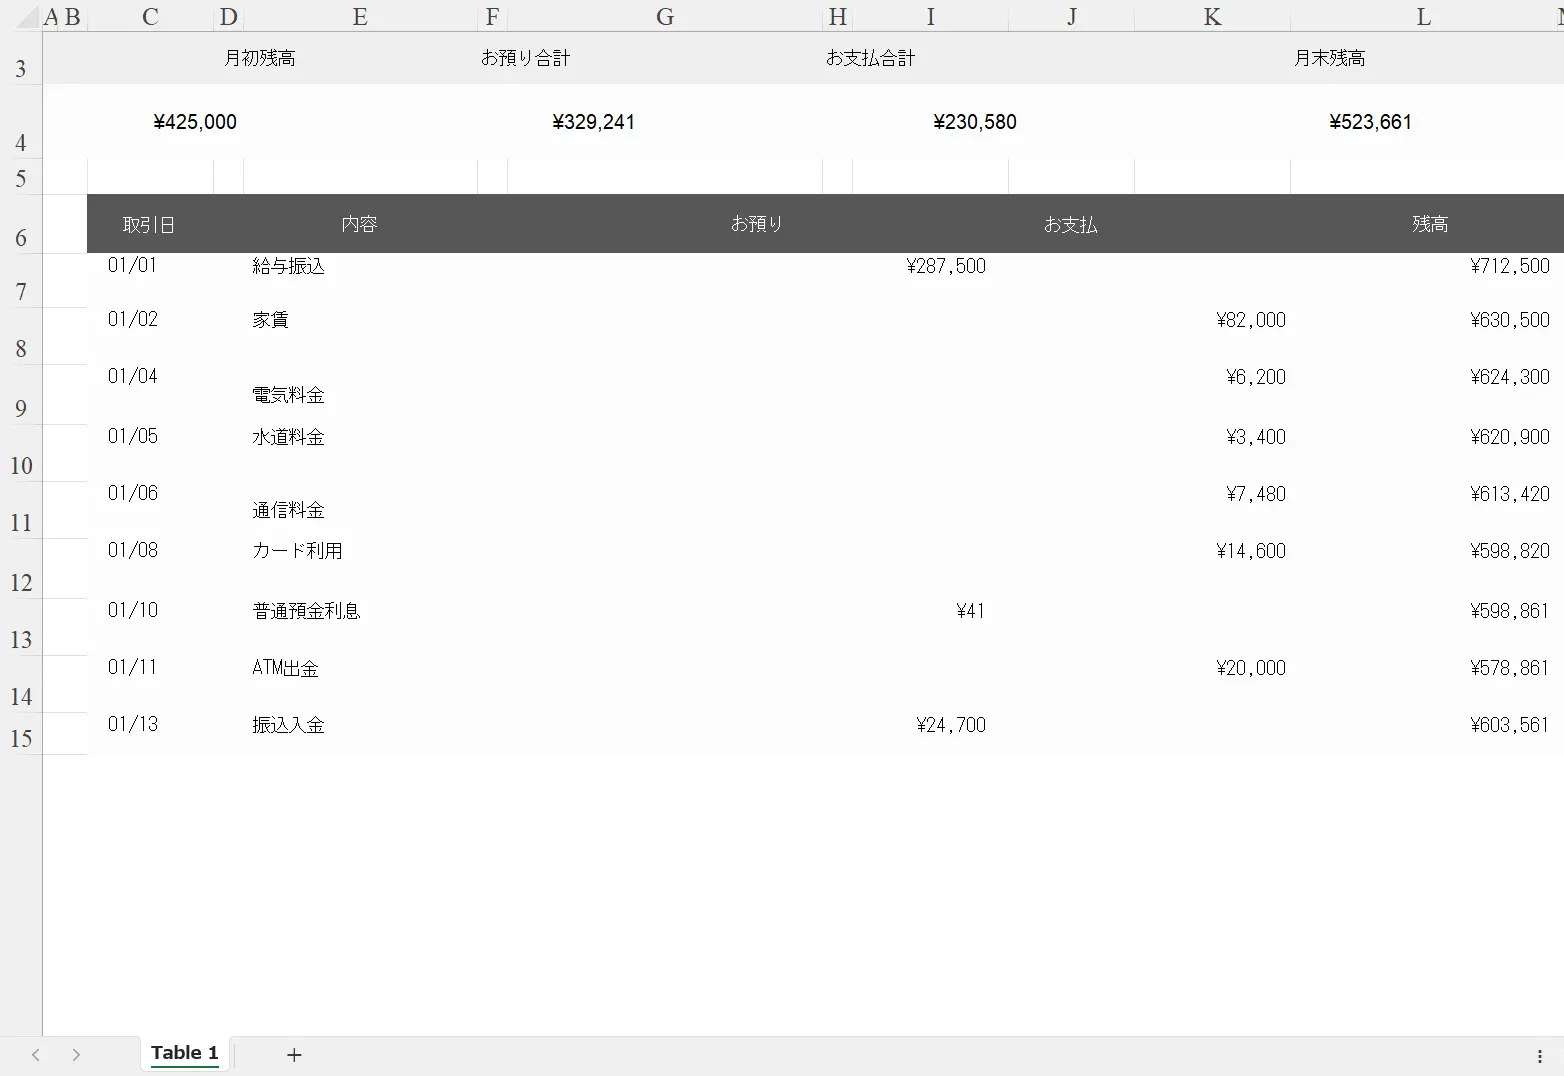The width and height of the screenshot is (1564, 1076).
Task: Select the ¥230,580 payments total cell
Action: [x=975, y=122]
